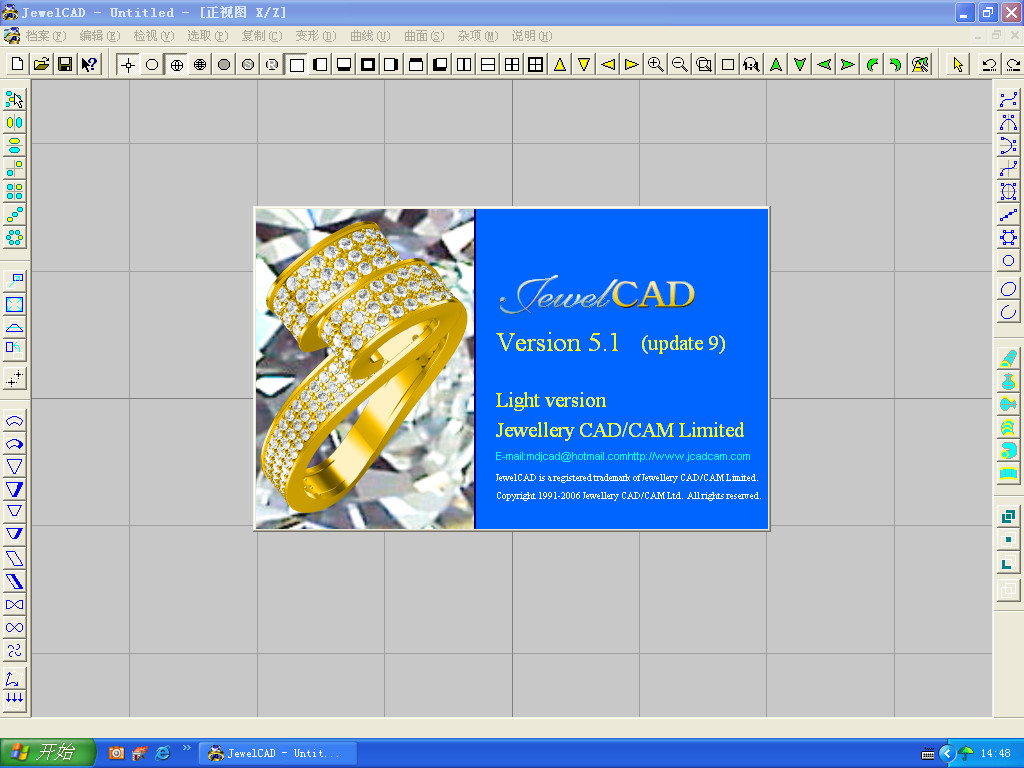1024x768 pixels.
Task: Click the crosshair display mode icon
Action: pos(128,64)
